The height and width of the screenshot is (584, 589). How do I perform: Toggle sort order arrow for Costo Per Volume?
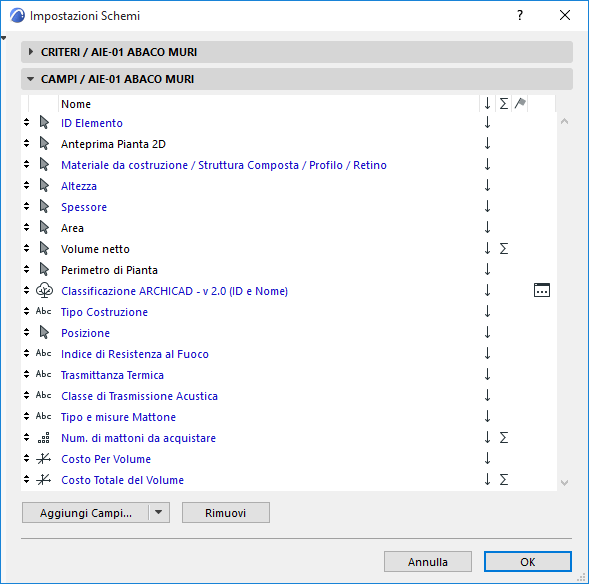pos(487,459)
